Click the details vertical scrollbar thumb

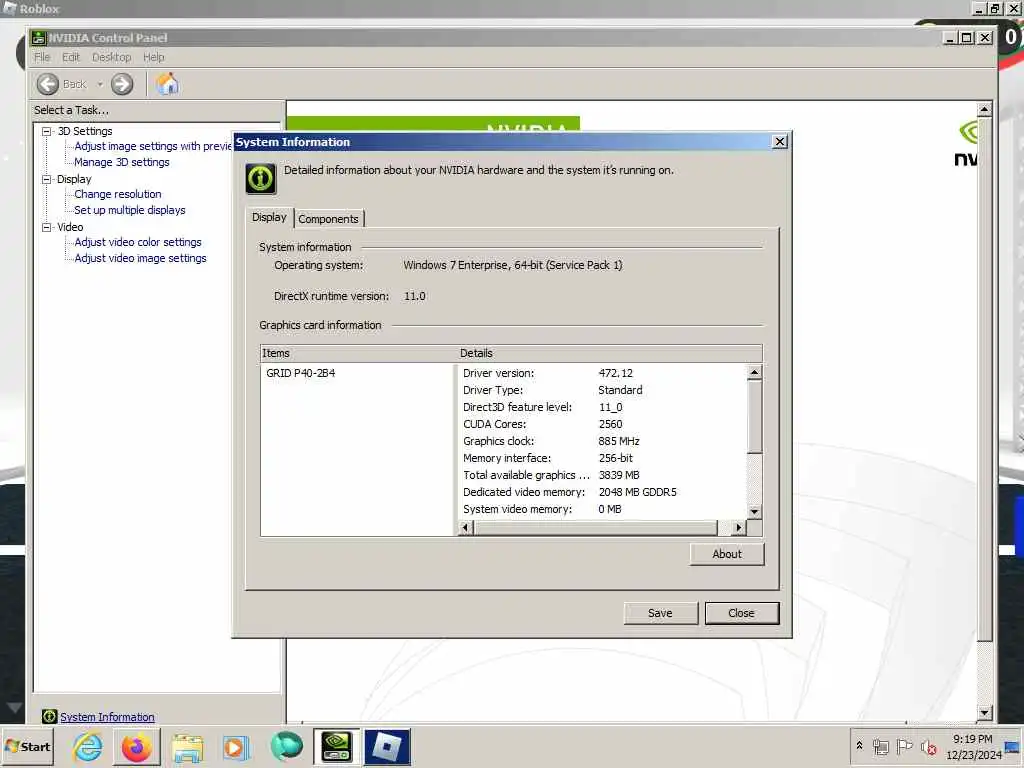[x=754, y=416]
